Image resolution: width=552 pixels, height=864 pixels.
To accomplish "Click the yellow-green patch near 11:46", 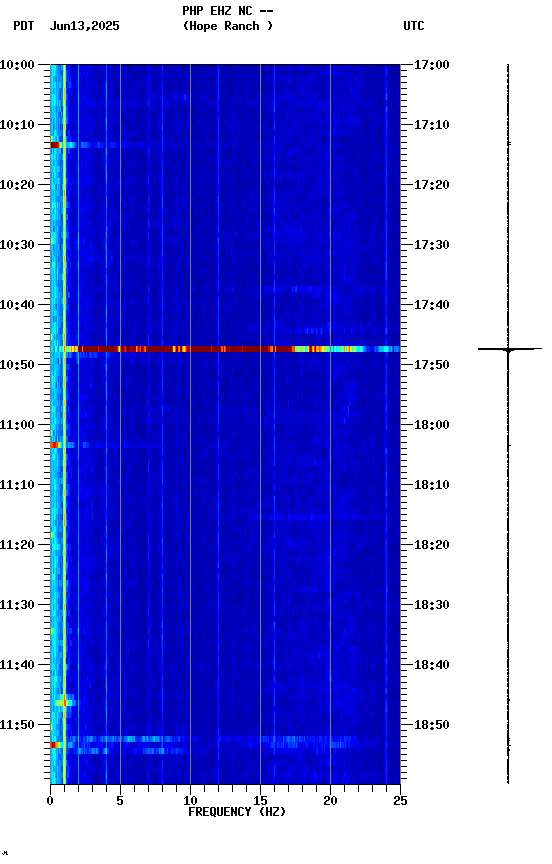I will click(x=65, y=703).
